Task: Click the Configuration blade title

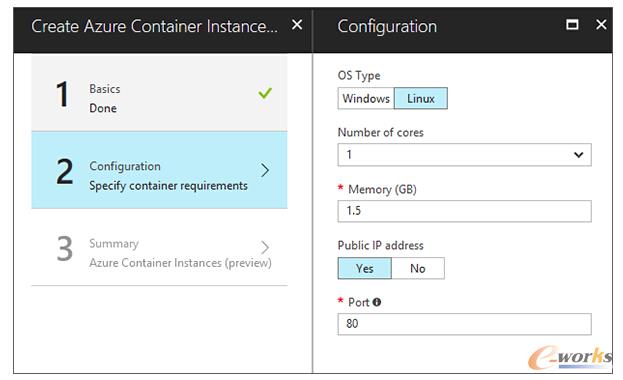Action: click(387, 27)
